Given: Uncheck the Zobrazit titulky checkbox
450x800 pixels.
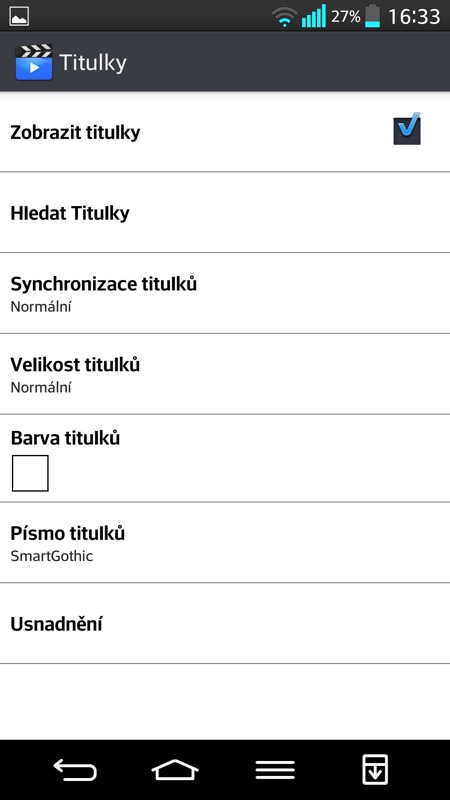Looking at the screenshot, I should tap(407, 129).
